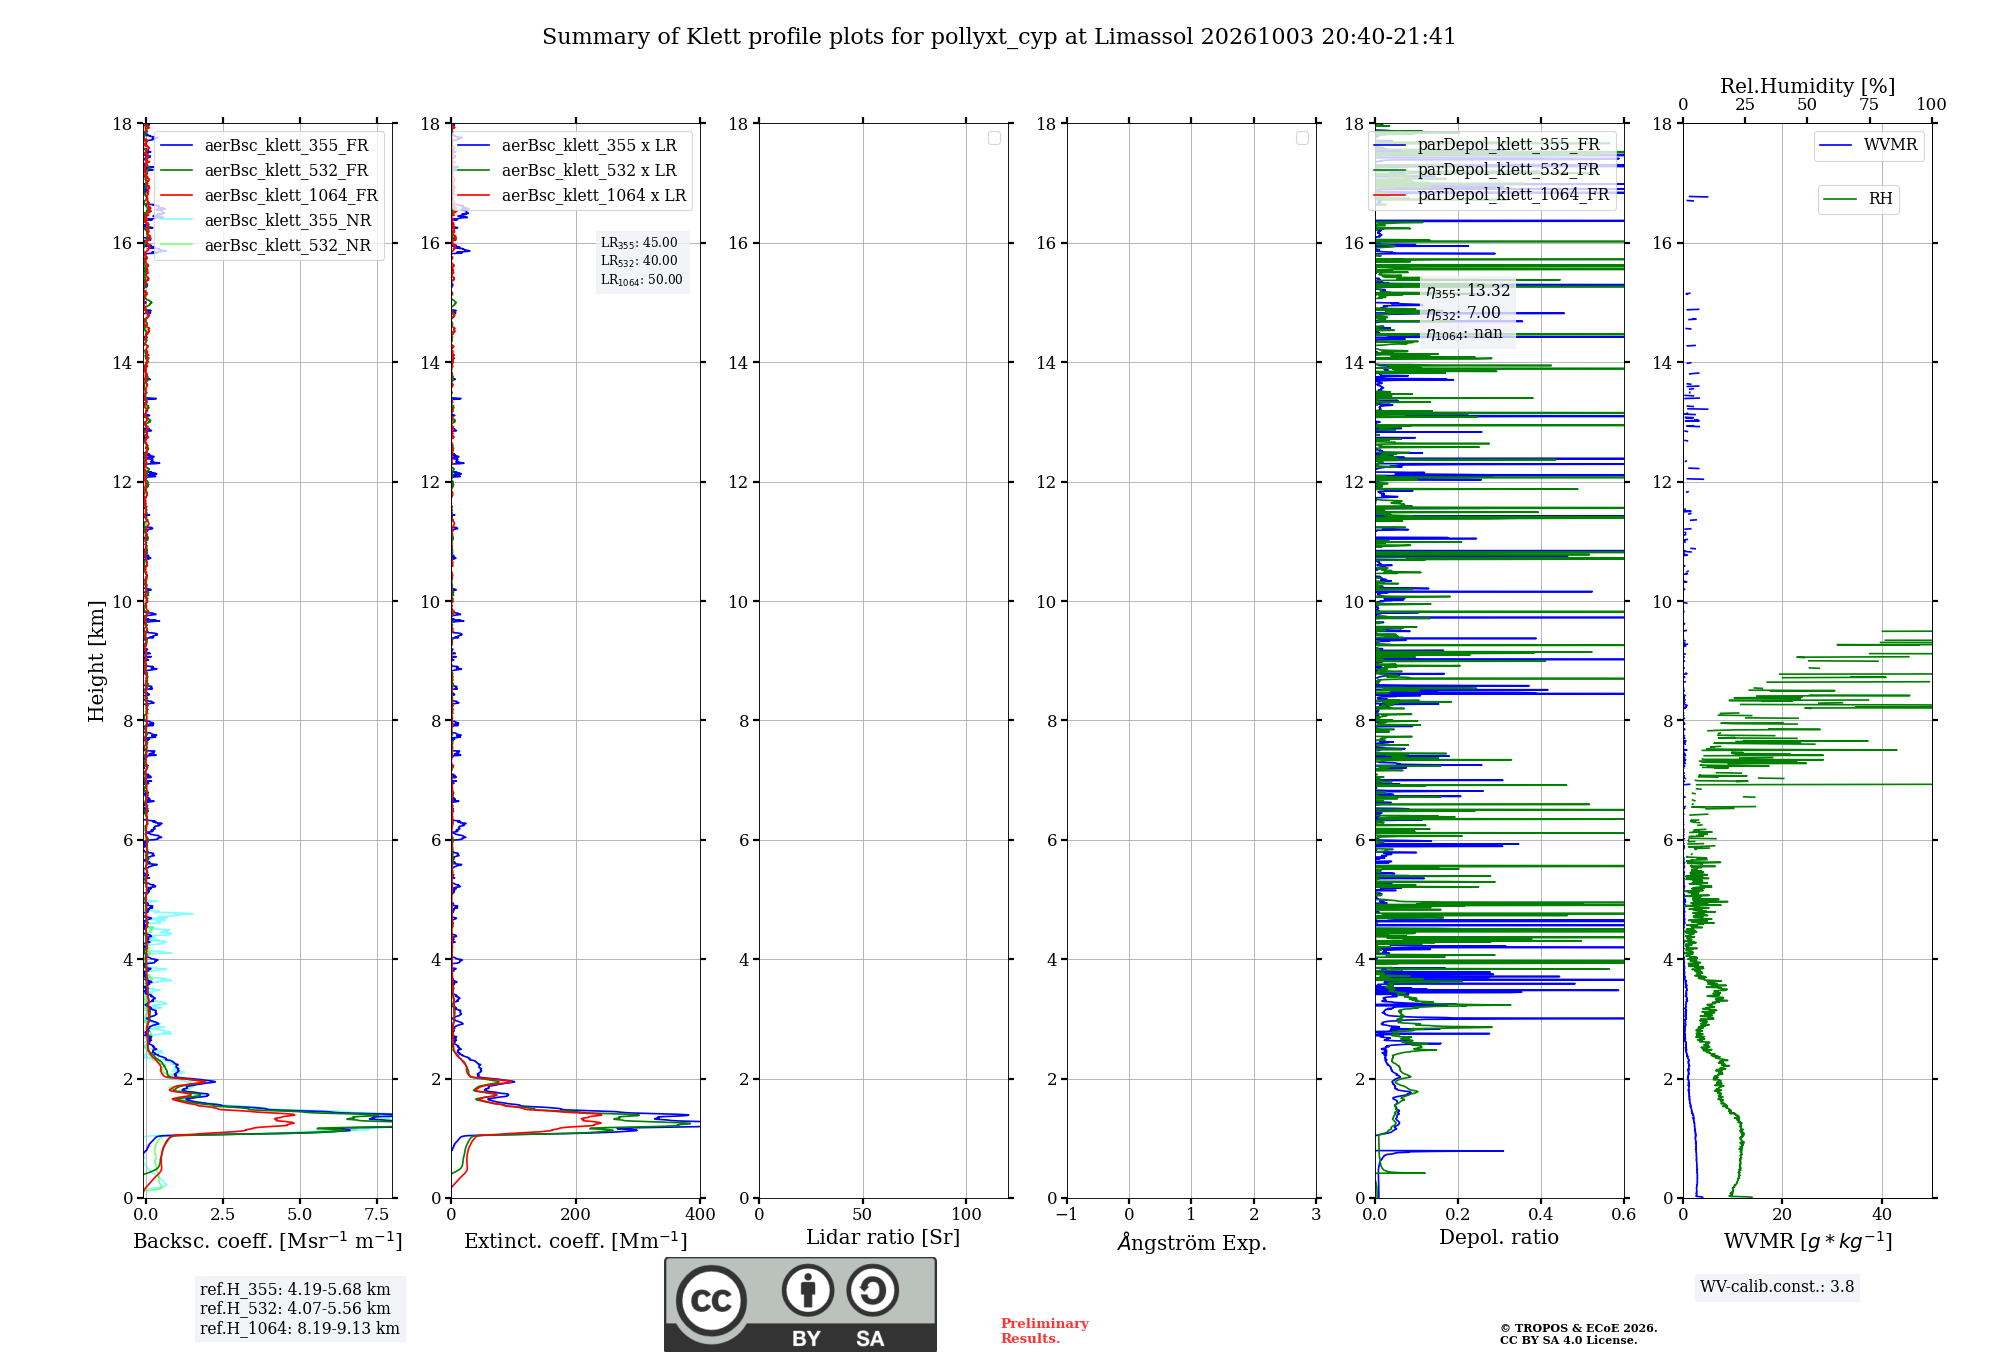Screen dimensions: 2000x1360
Task: Click the aerBsc_klett_1064_FR legend entry
Action: (269, 195)
